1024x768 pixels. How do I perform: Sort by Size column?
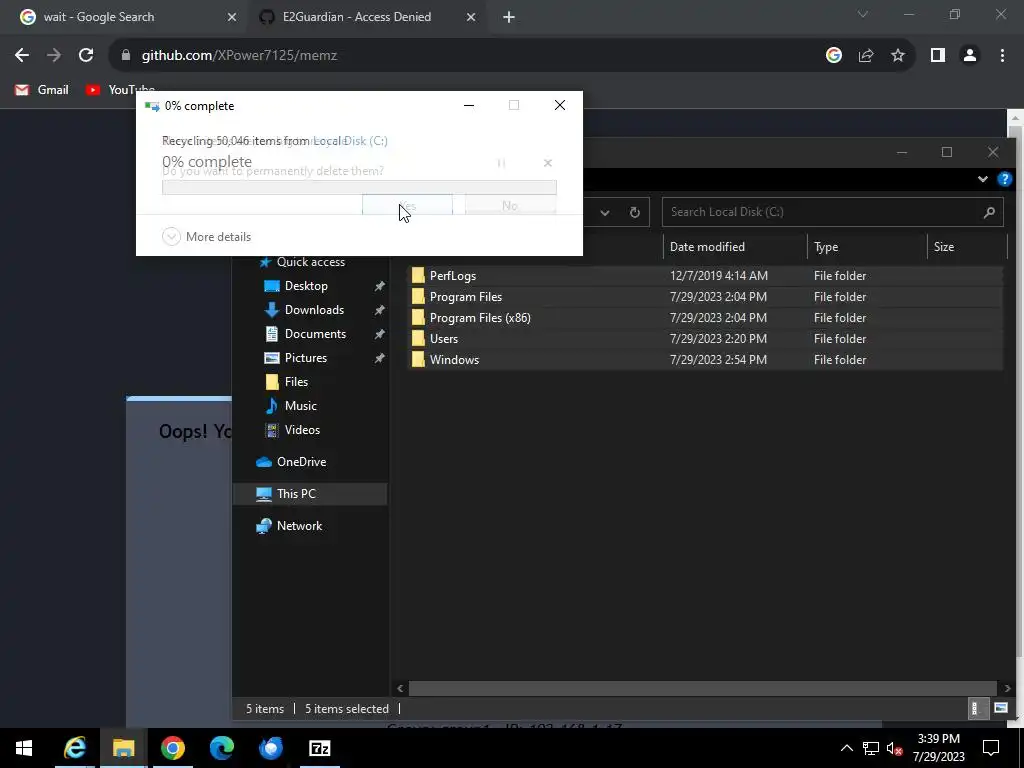click(x=967, y=247)
